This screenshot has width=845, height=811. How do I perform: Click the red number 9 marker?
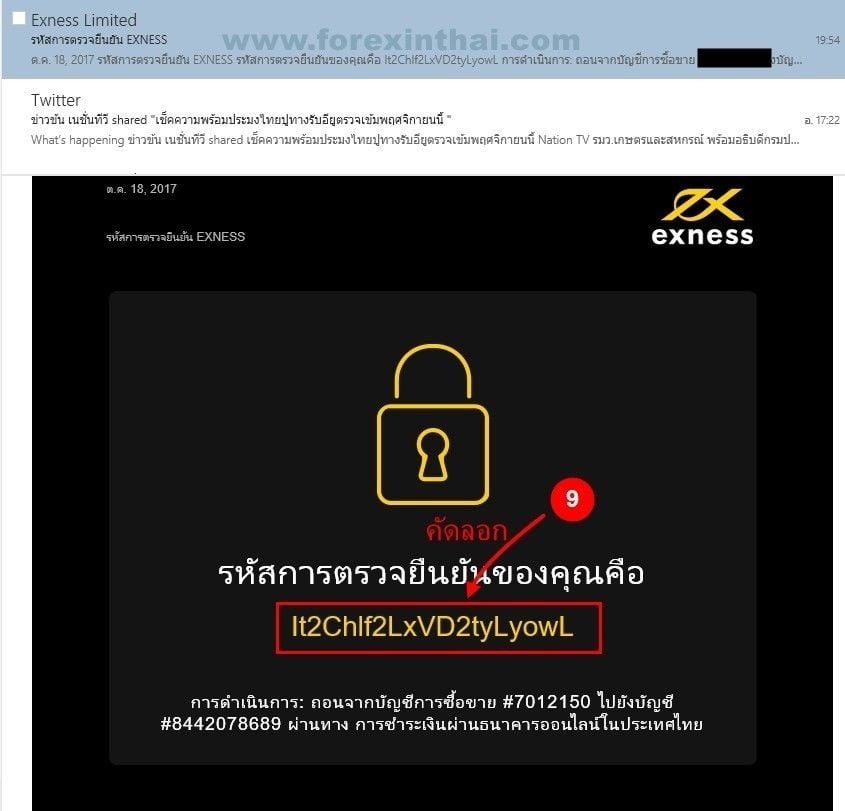572,499
